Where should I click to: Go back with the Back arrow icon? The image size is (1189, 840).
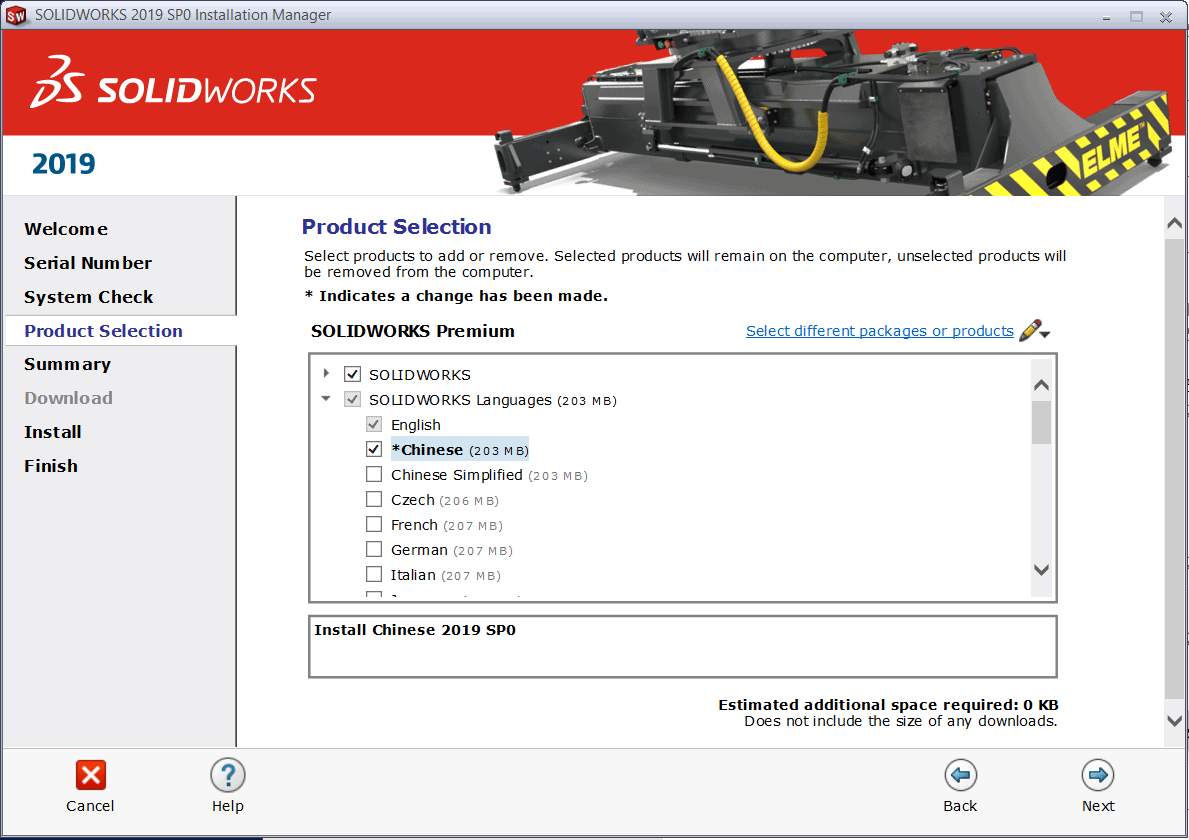960,775
